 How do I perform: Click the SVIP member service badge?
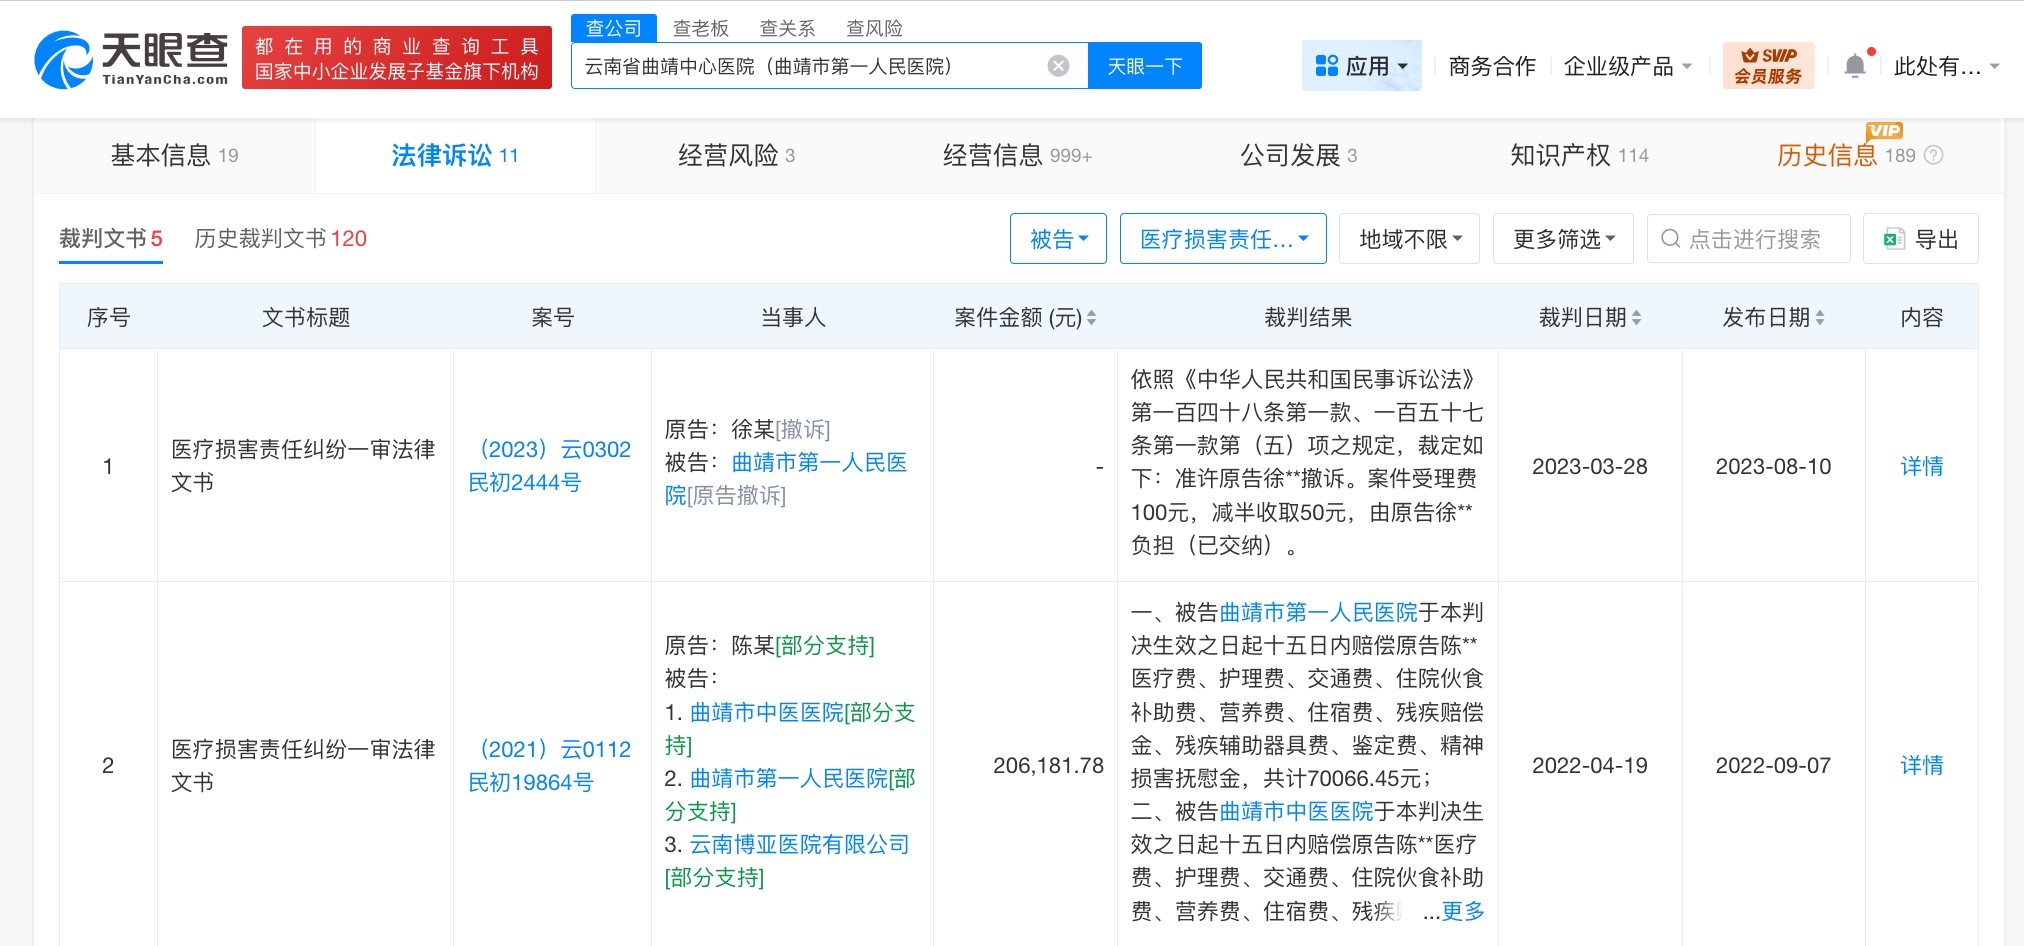click(1767, 66)
